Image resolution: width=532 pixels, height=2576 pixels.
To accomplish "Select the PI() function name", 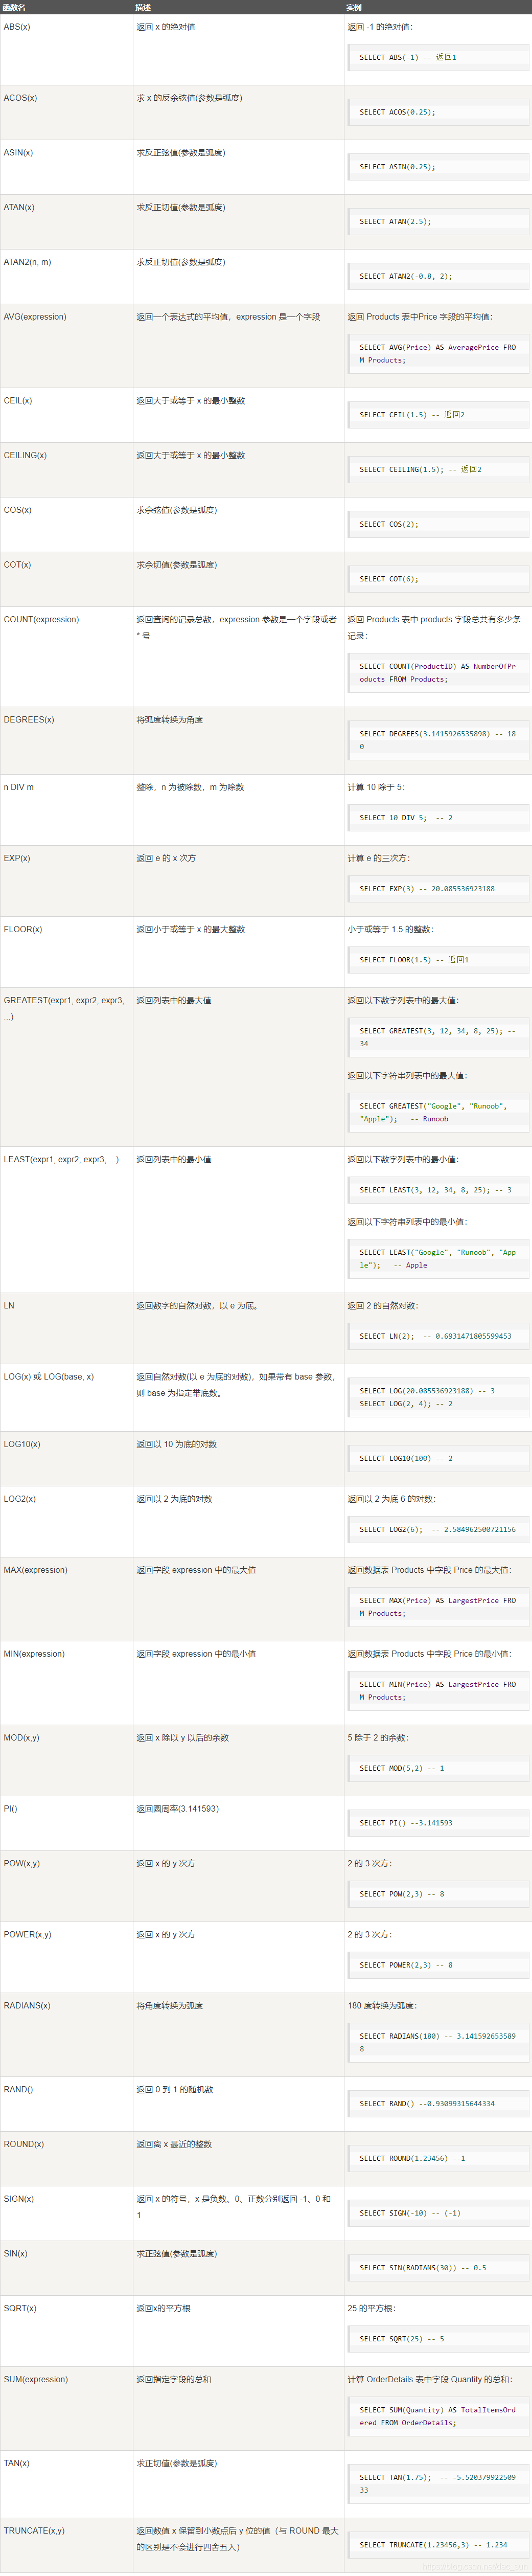I will pyautogui.click(x=10, y=1810).
